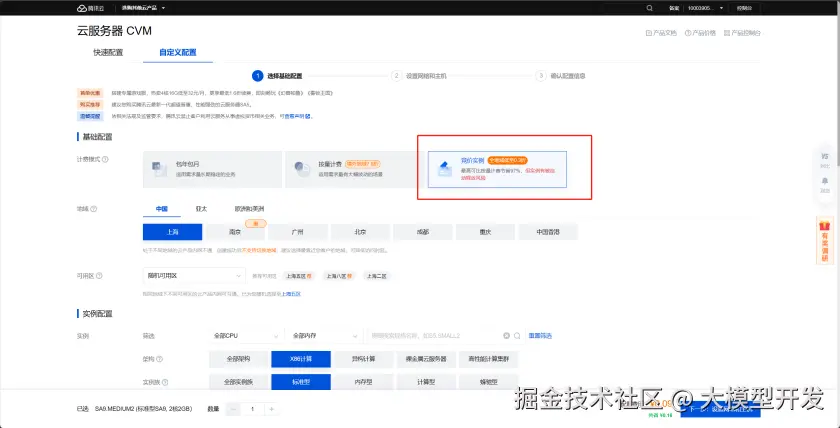The width and height of the screenshot is (840, 428).
Task: Click help icon next to 实例族
Action: 165,382
